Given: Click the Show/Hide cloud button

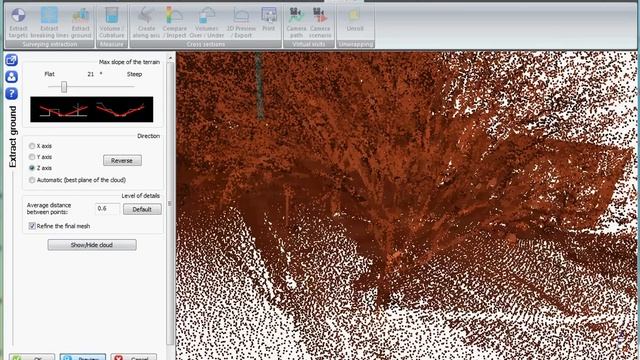Looking at the screenshot, I should pyautogui.click(x=92, y=245).
